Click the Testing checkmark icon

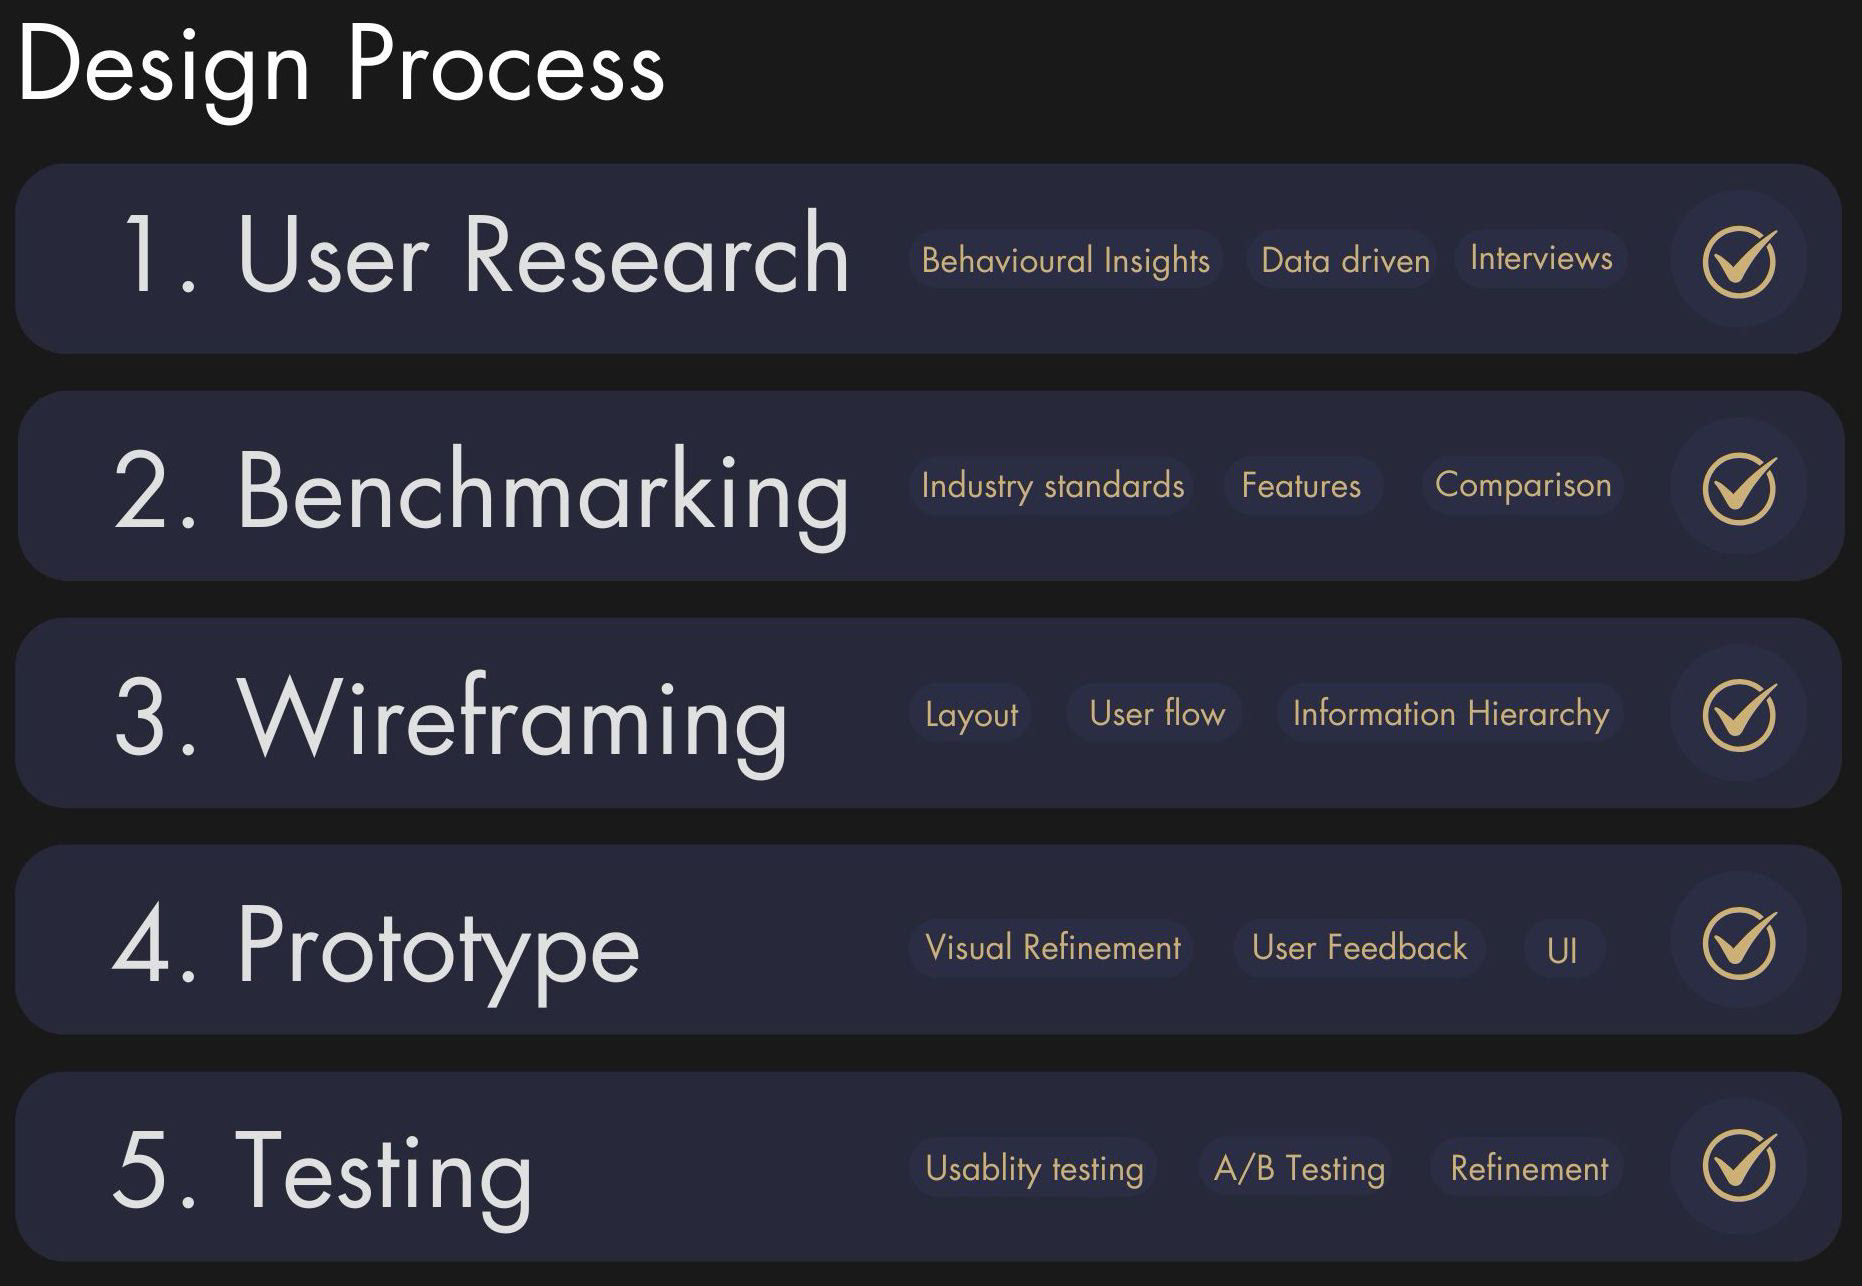pyautogui.click(x=1739, y=1165)
